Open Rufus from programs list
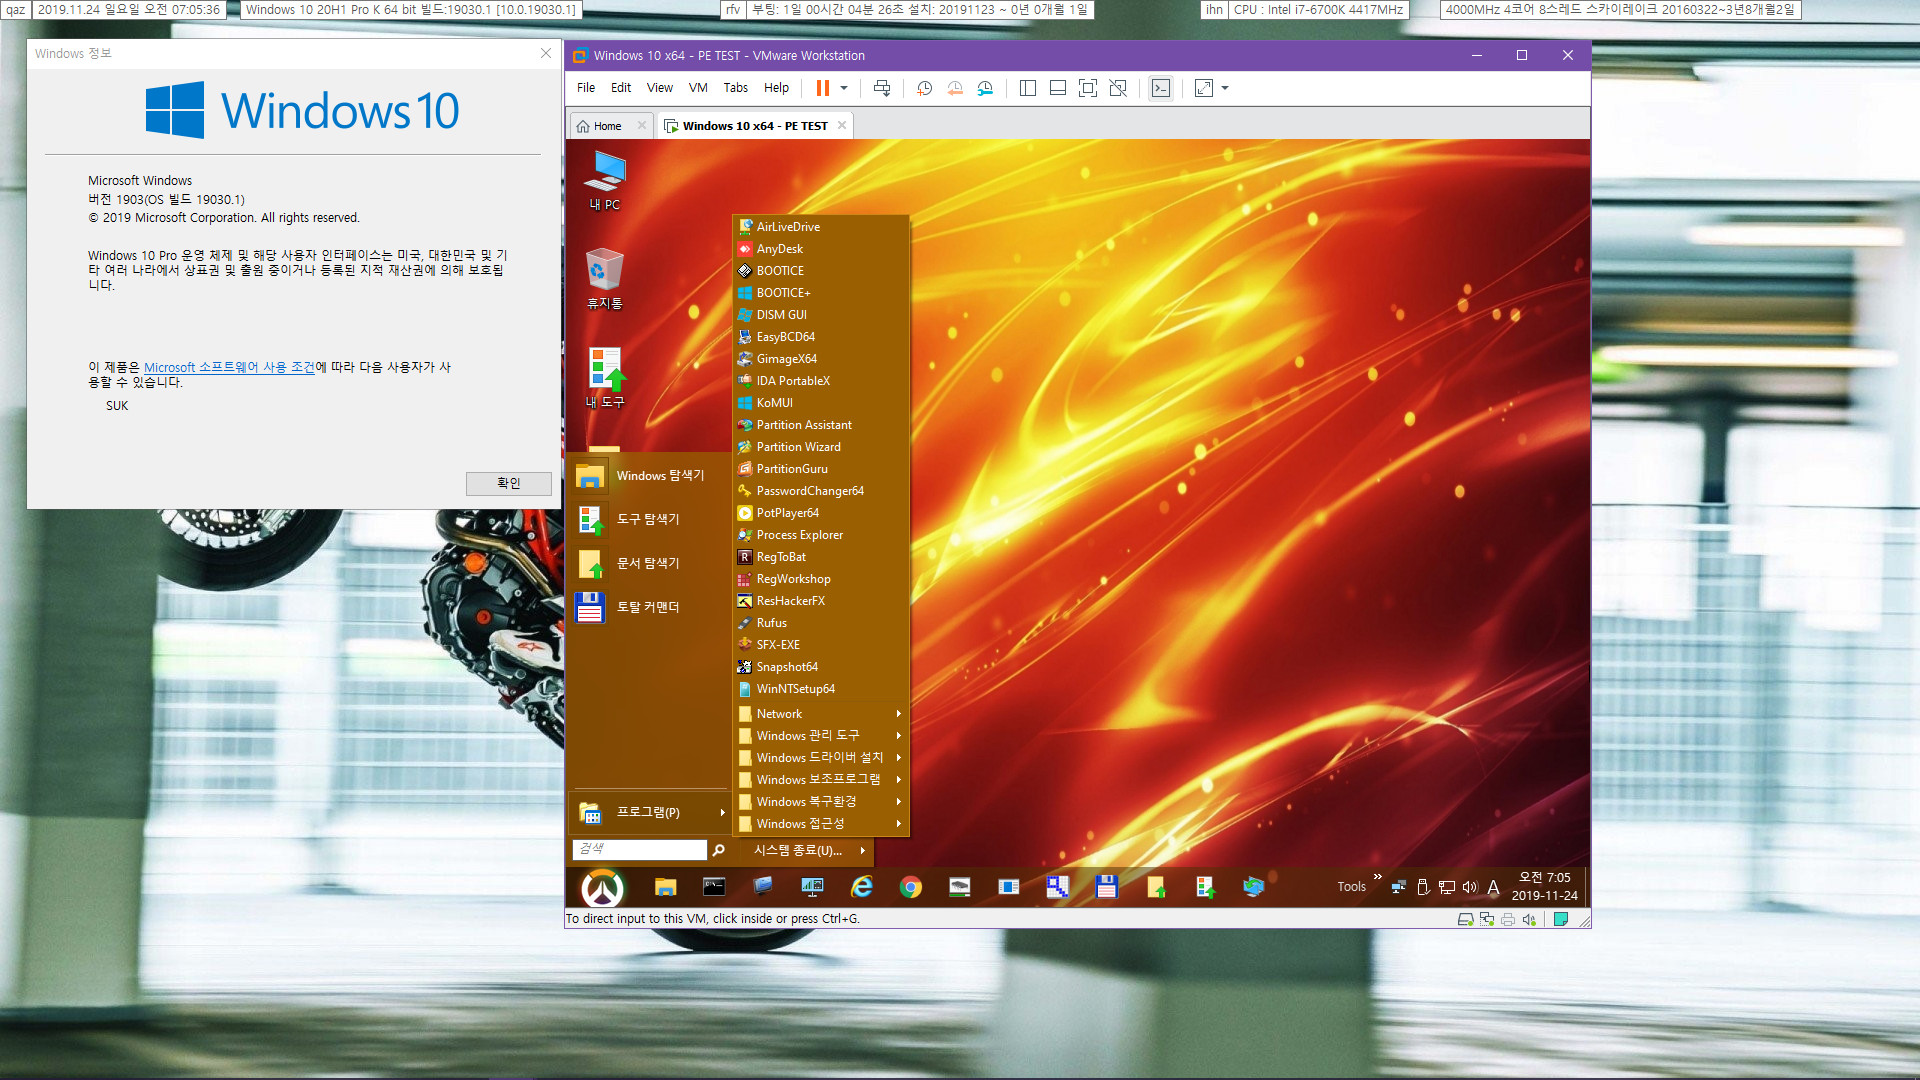The width and height of the screenshot is (1920, 1080). point(820,623)
